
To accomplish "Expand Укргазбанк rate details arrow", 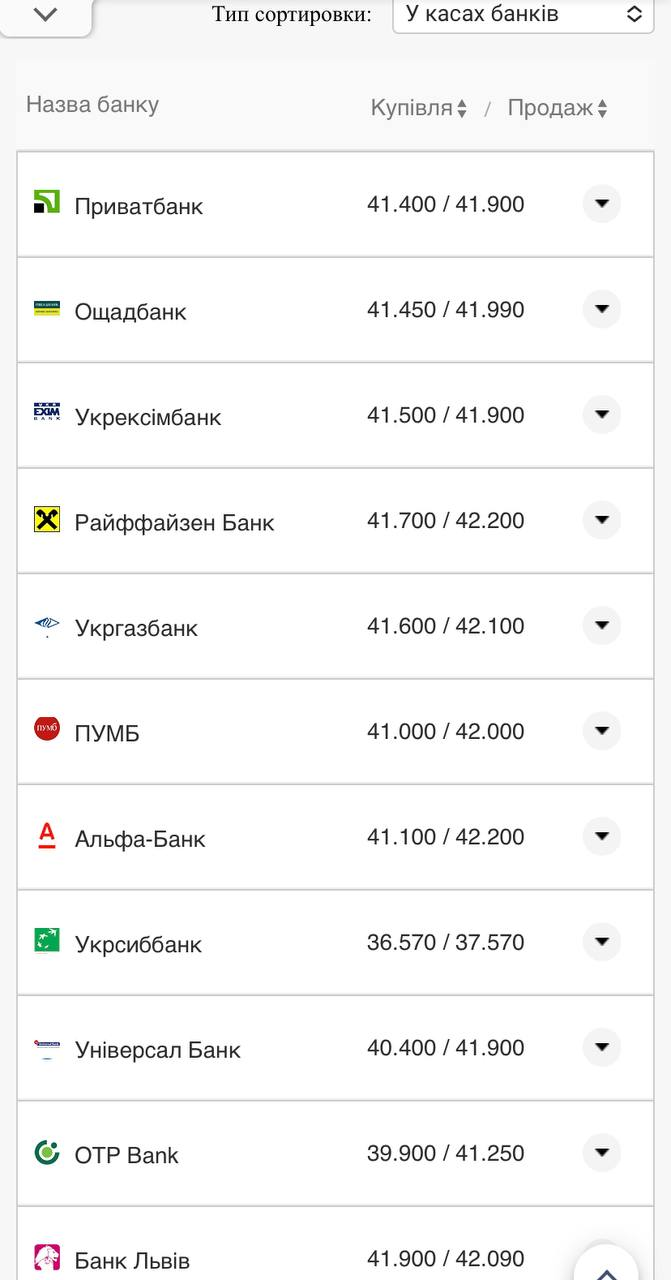I will tap(602, 626).
